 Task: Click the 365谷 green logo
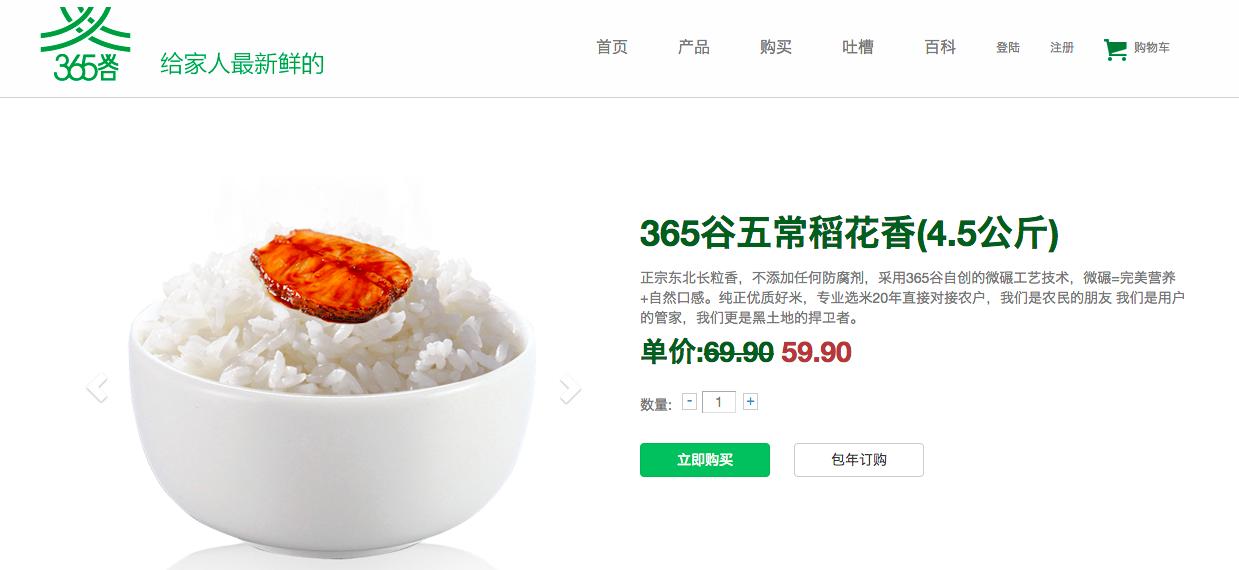tap(85, 43)
